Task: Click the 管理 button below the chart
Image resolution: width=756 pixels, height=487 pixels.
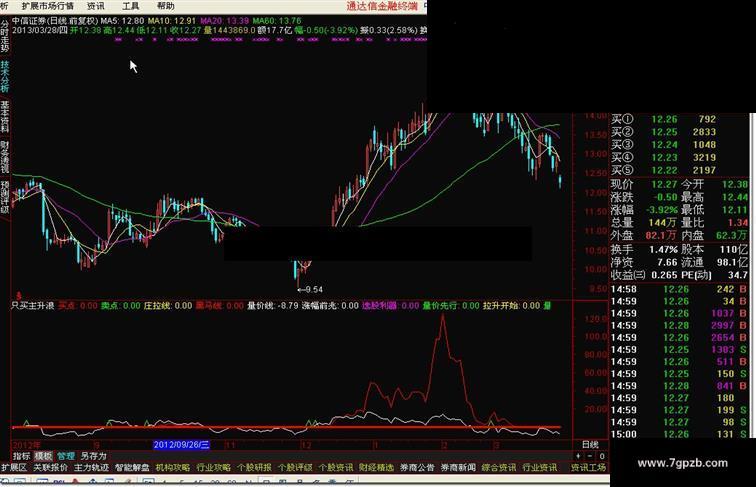Action: (66, 456)
